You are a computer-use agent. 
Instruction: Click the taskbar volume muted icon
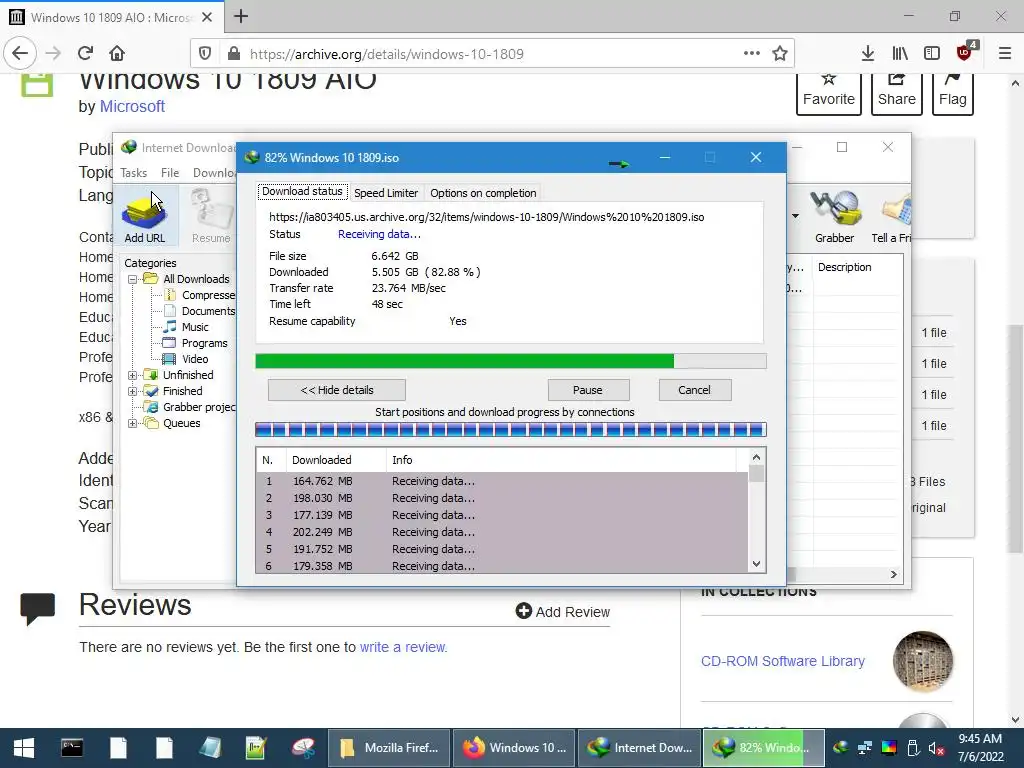point(936,748)
